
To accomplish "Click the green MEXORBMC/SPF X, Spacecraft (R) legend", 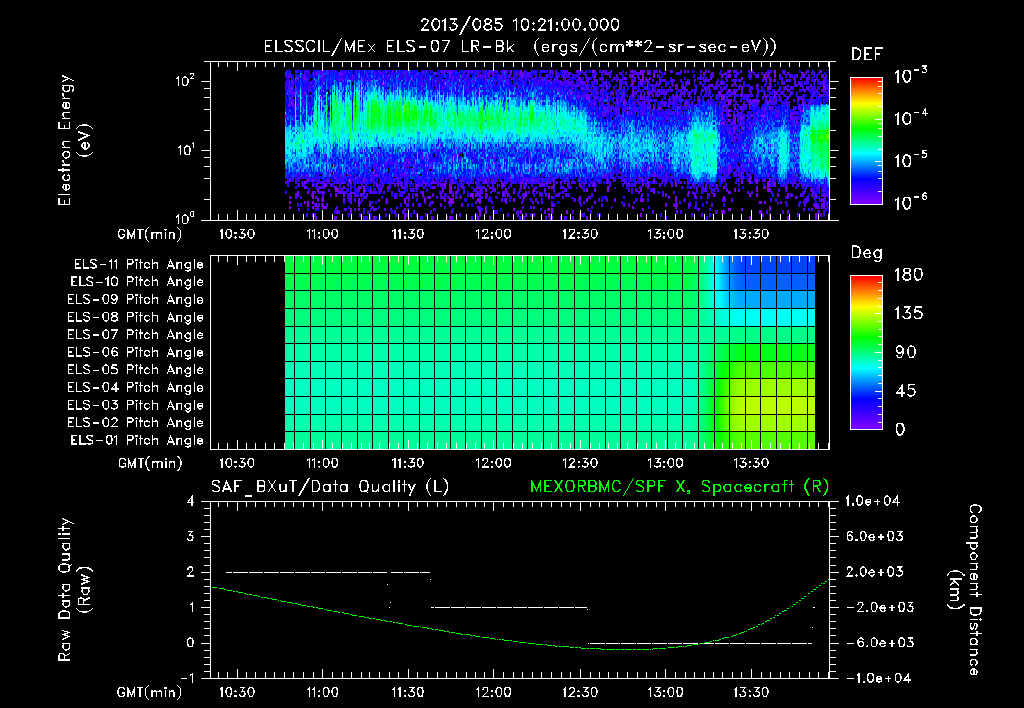I will coord(679,487).
